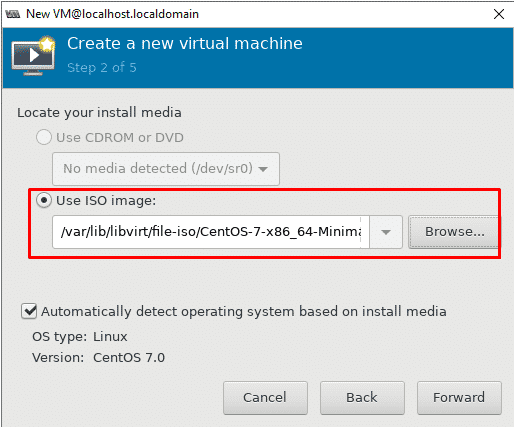This screenshot has width=515, height=427.
Task: Click the Version CentOS 7.0 value
Action: (x=129, y=358)
